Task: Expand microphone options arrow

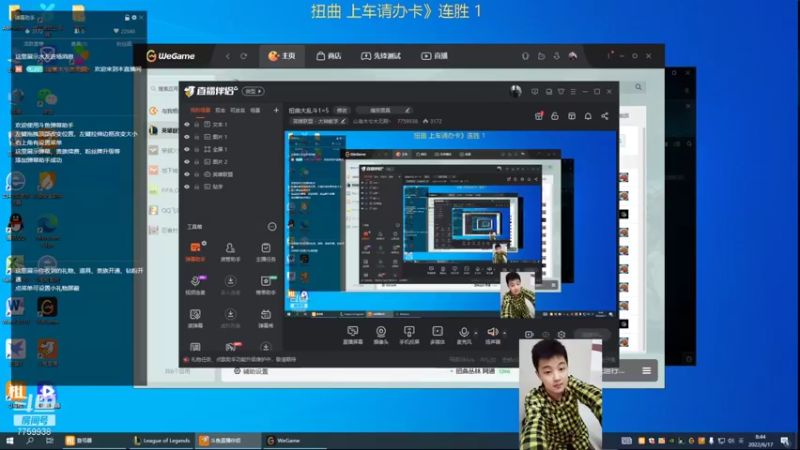Action: click(476, 333)
